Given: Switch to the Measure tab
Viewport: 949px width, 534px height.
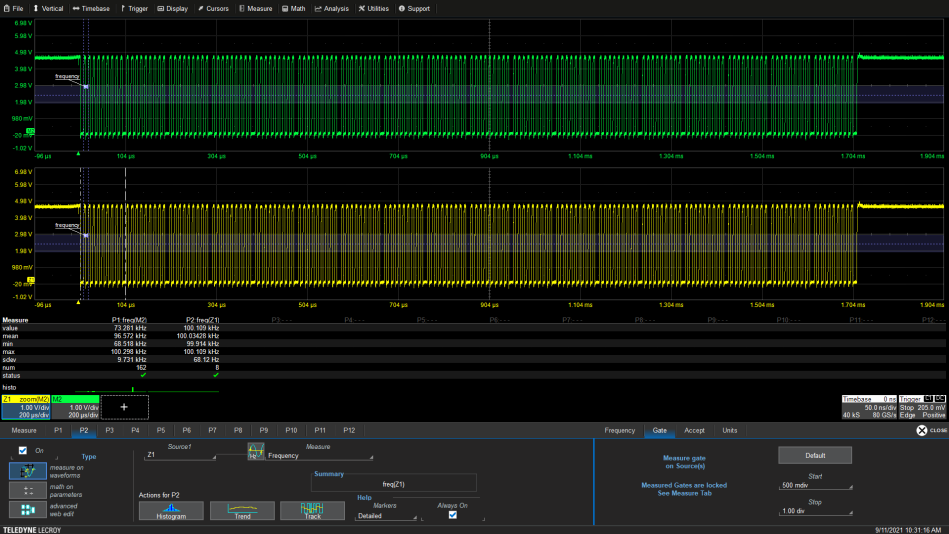Looking at the screenshot, I should pyautogui.click(x=24, y=430).
